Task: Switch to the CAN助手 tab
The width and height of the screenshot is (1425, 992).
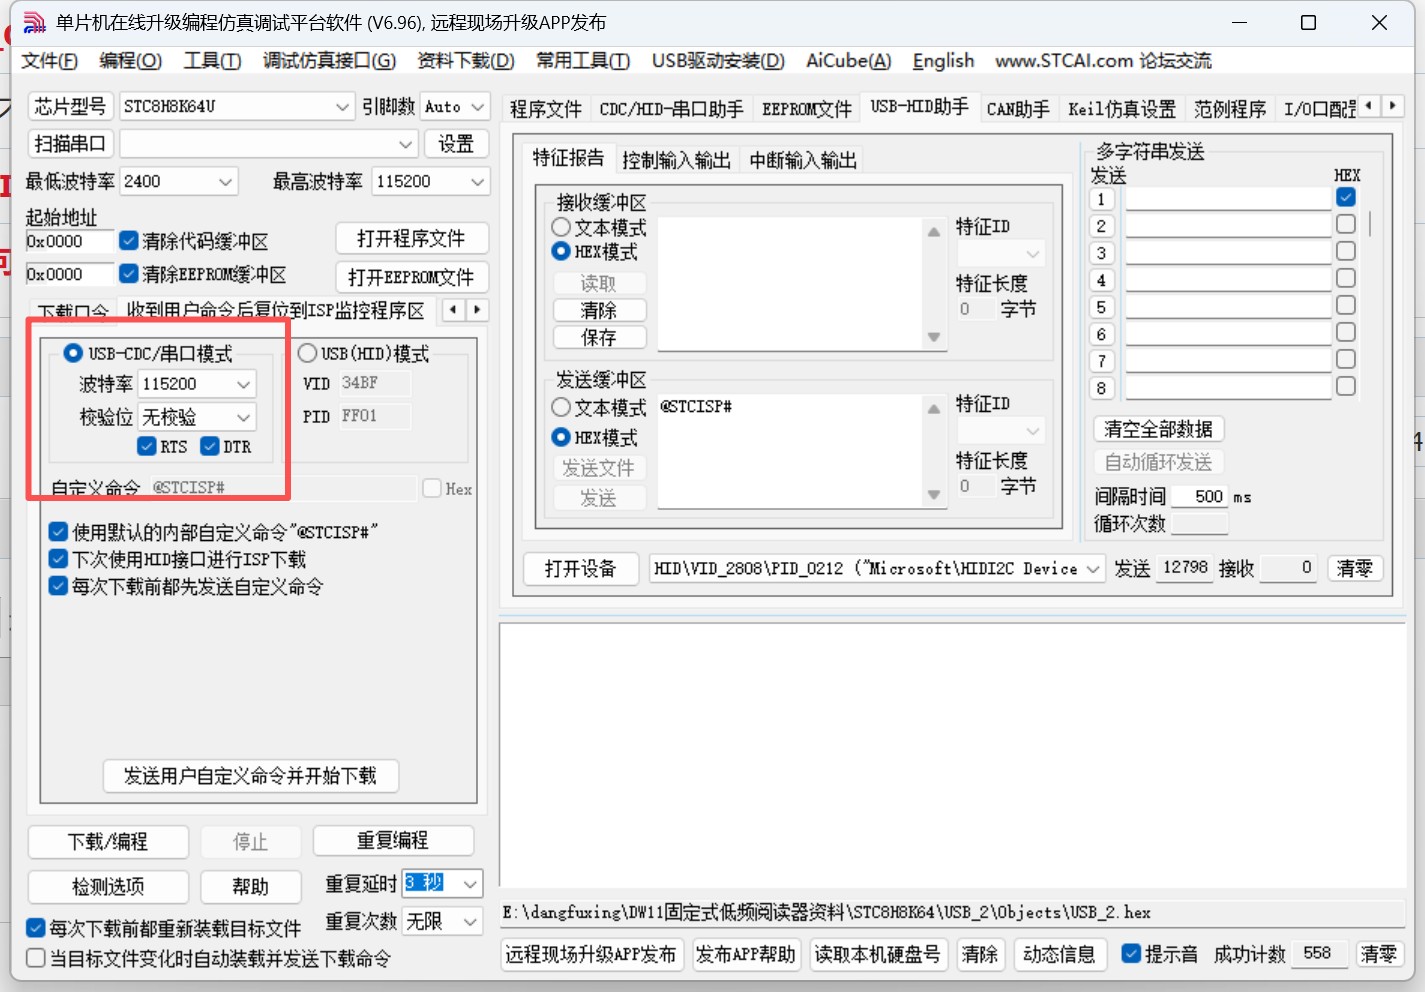Action: click(x=1018, y=109)
